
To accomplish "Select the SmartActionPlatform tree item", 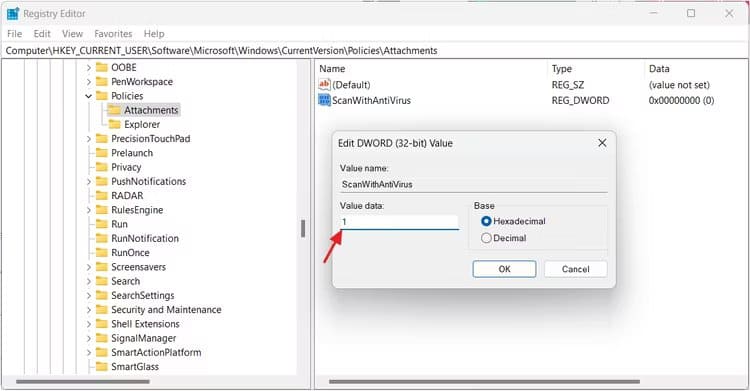I will 156,352.
